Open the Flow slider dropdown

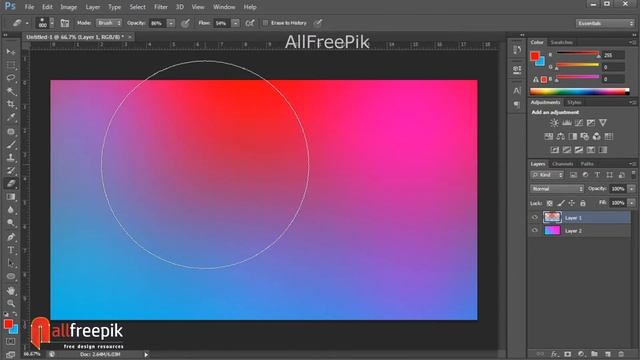236,23
